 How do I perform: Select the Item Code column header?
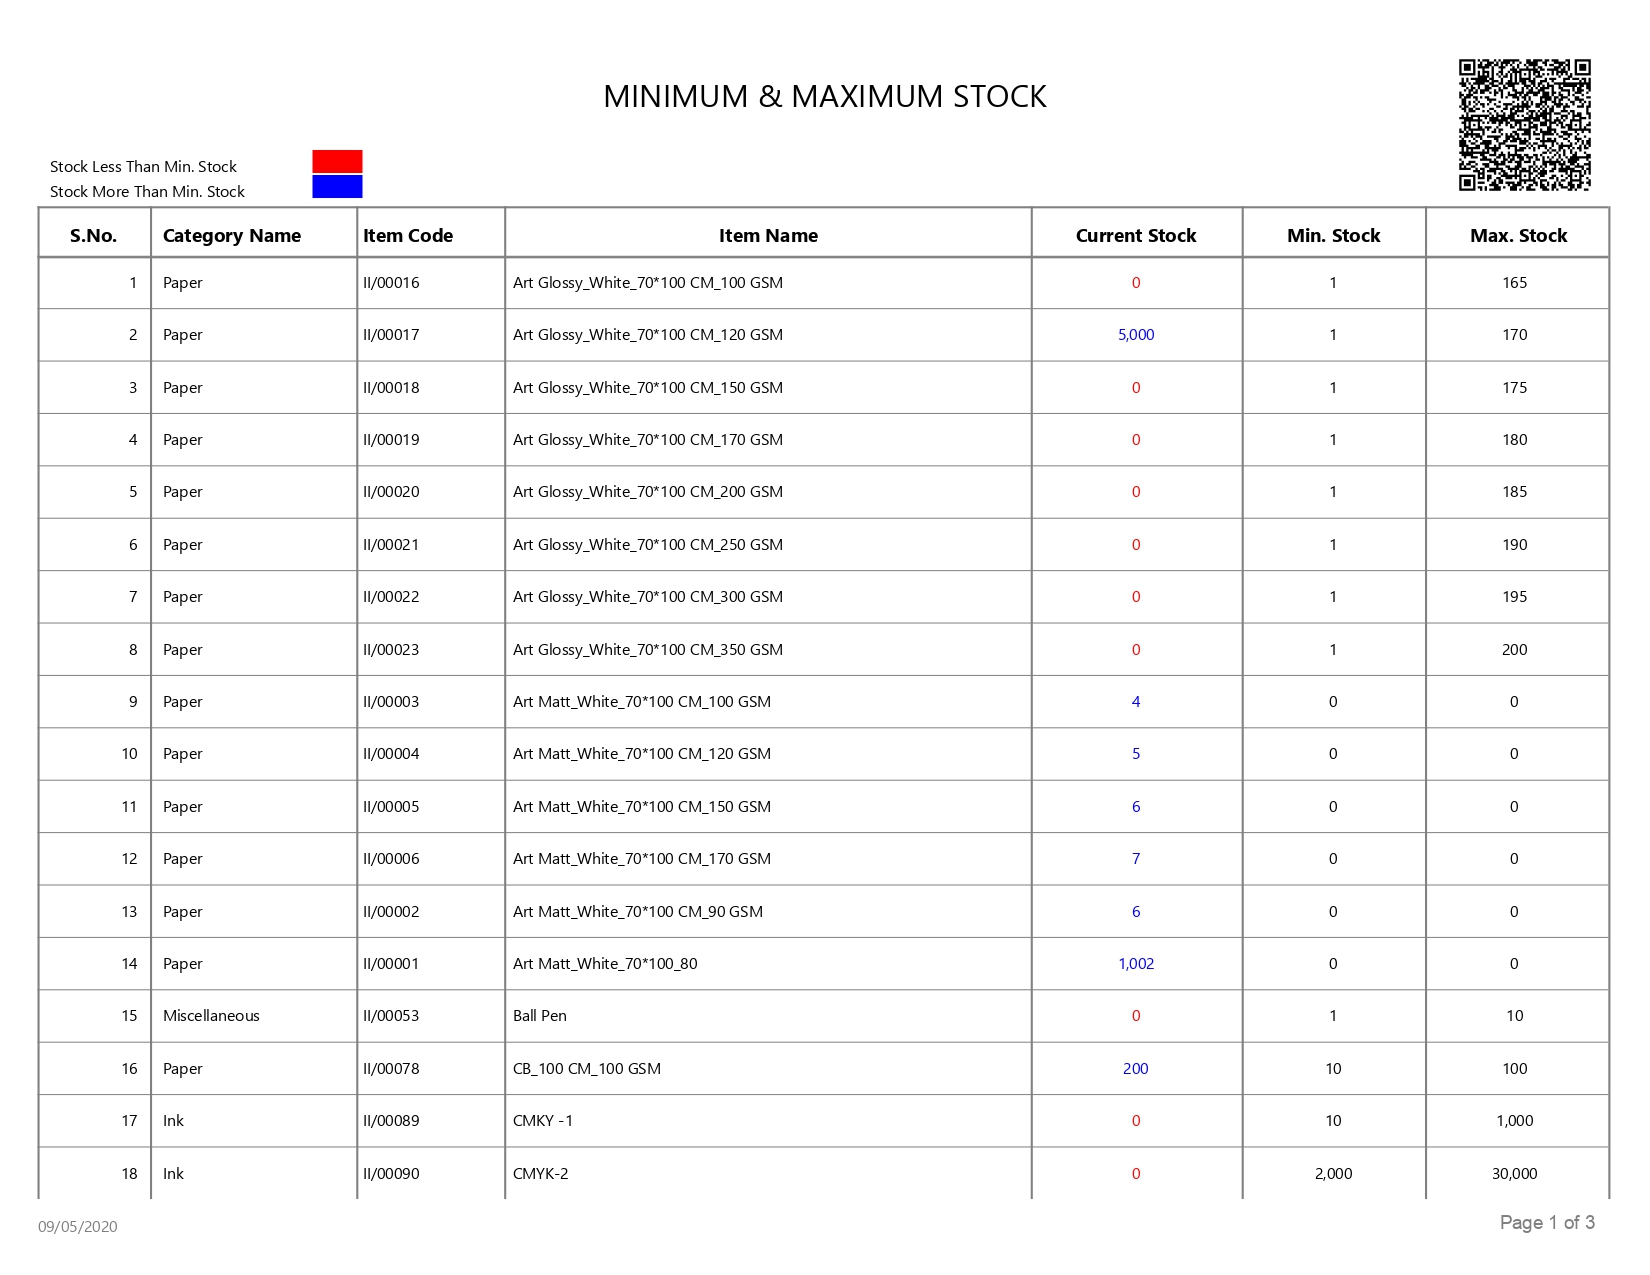tap(408, 236)
